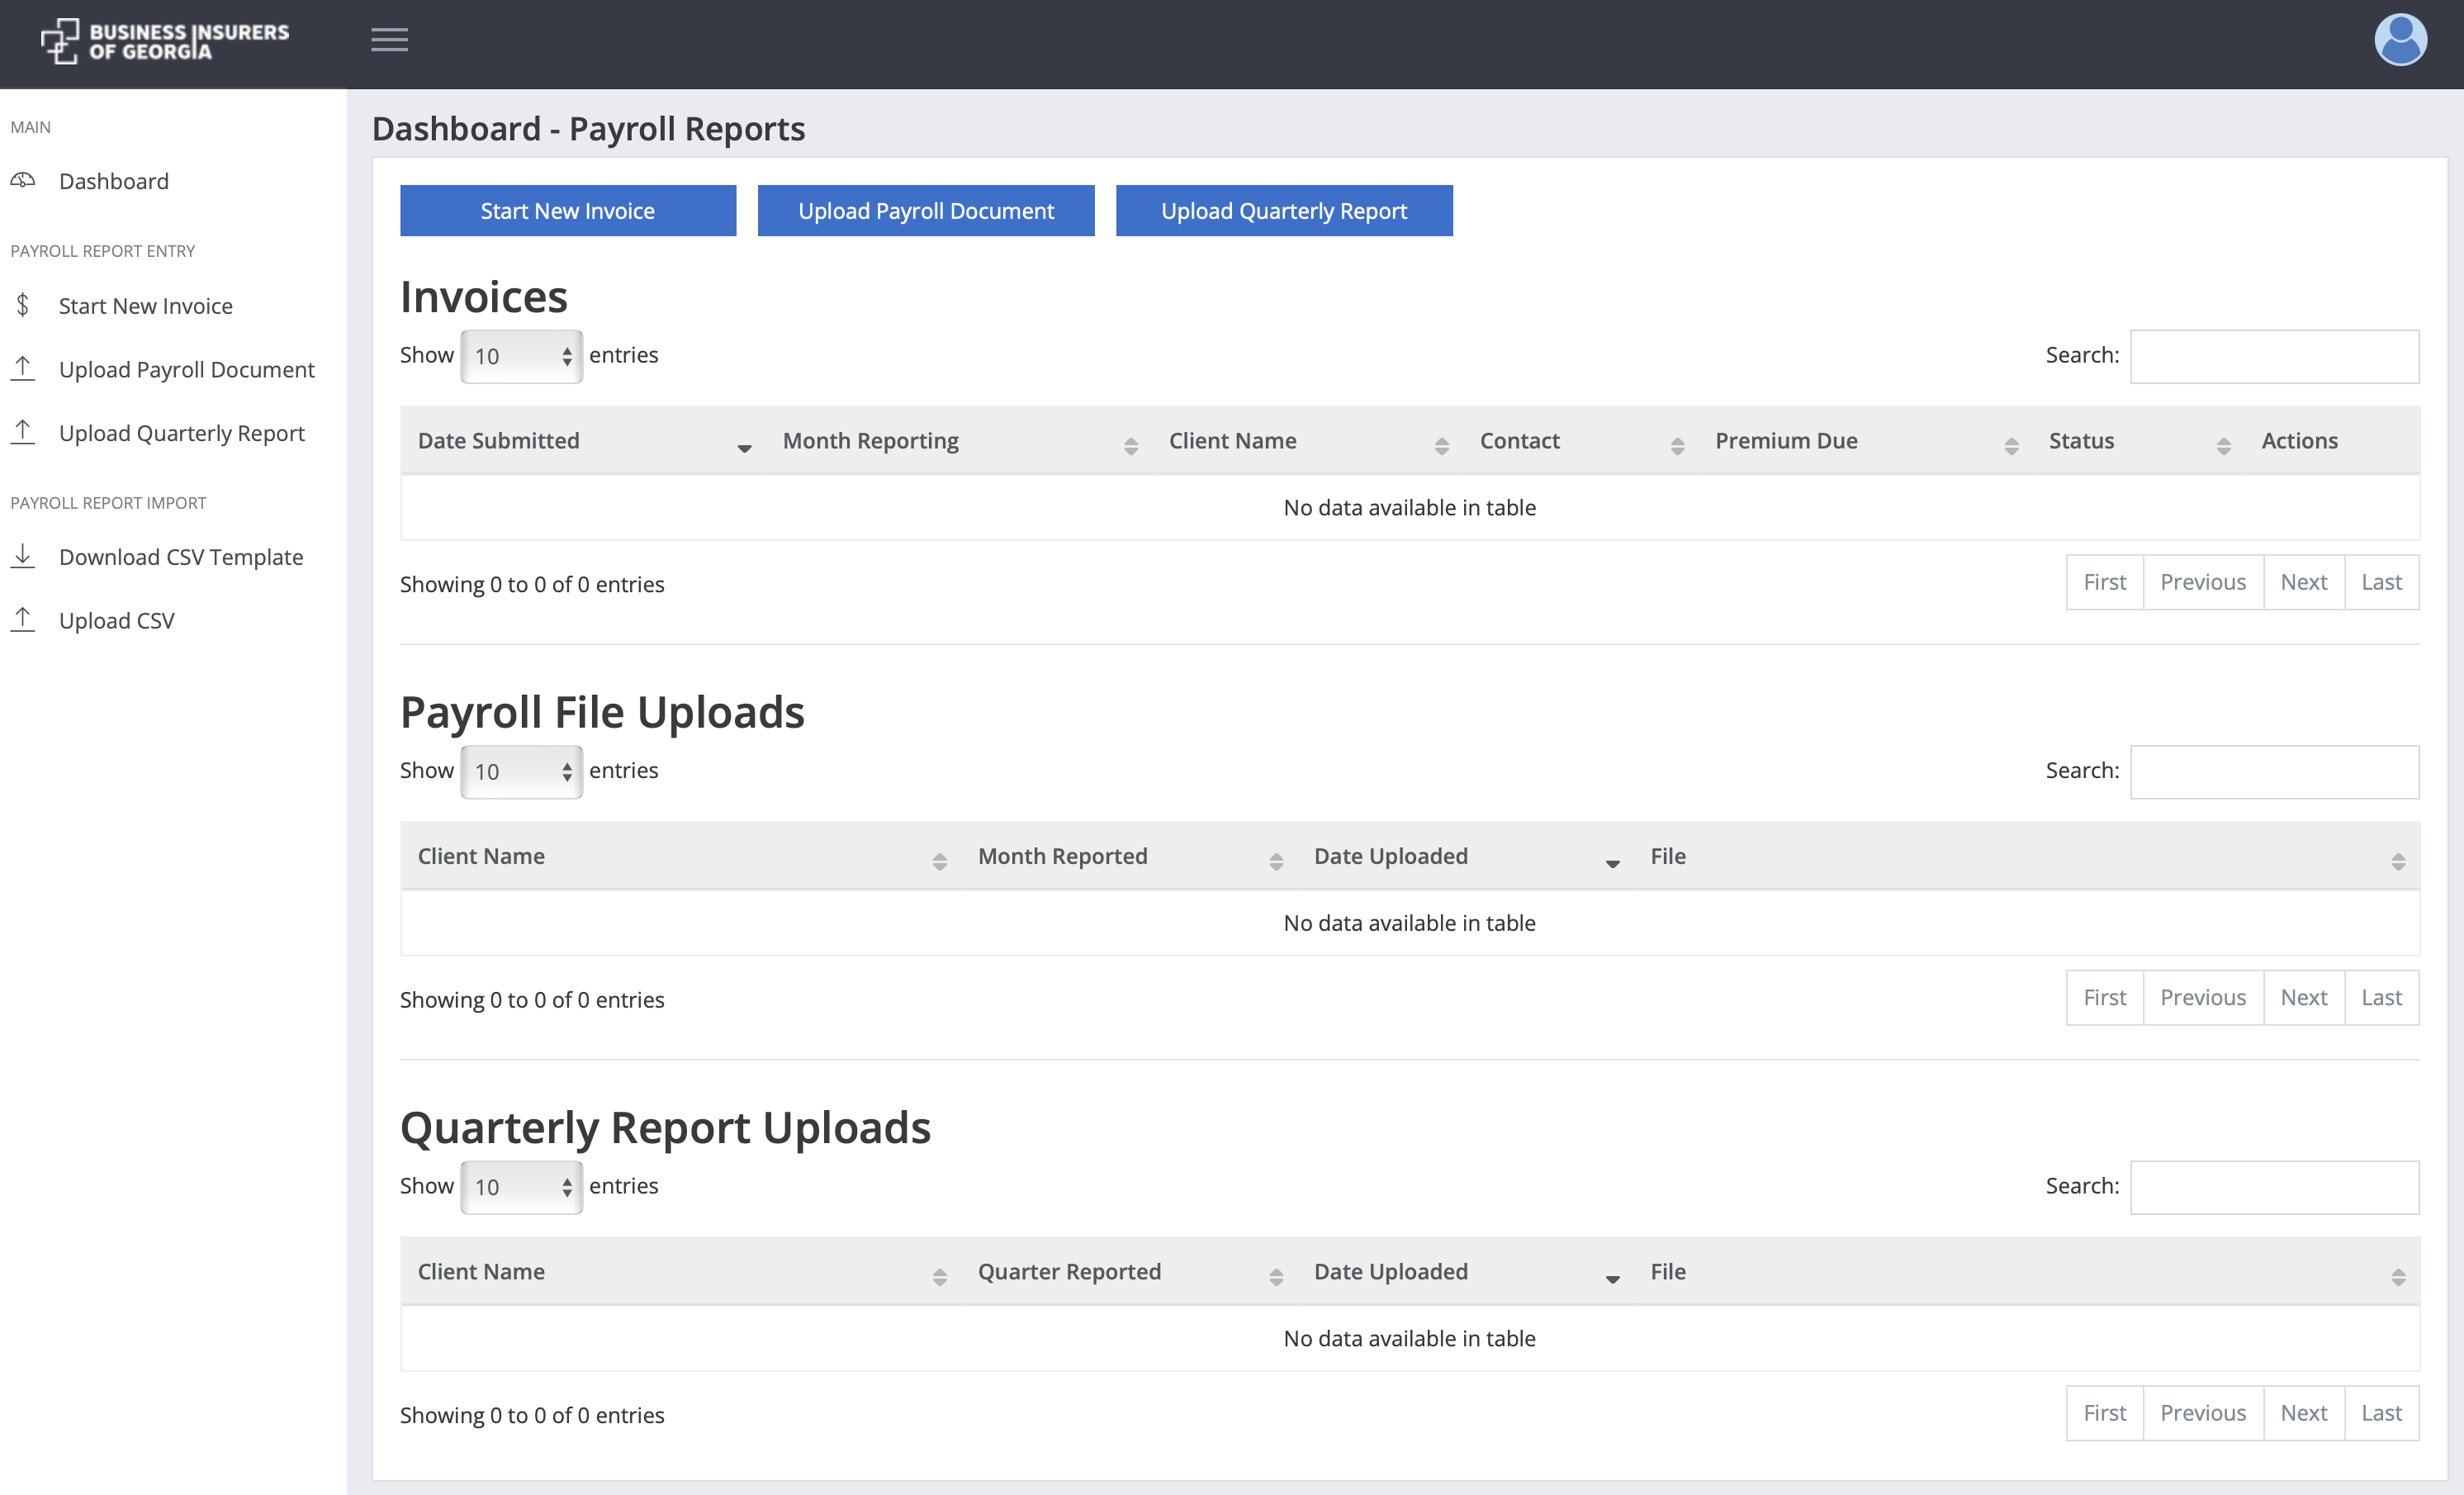The width and height of the screenshot is (2464, 1495).
Task: Sort Invoices by Date Submitted arrow
Action: click(x=744, y=448)
